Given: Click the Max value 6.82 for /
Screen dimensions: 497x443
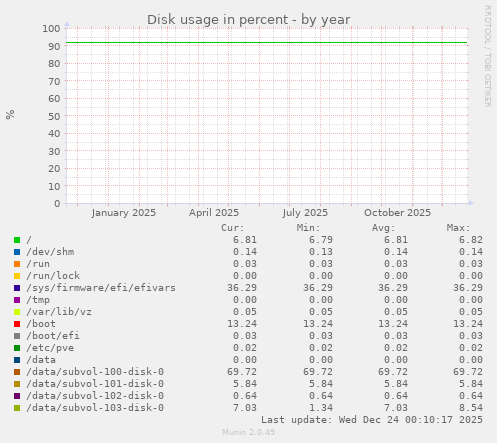Looking at the screenshot, I should [471, 240].
